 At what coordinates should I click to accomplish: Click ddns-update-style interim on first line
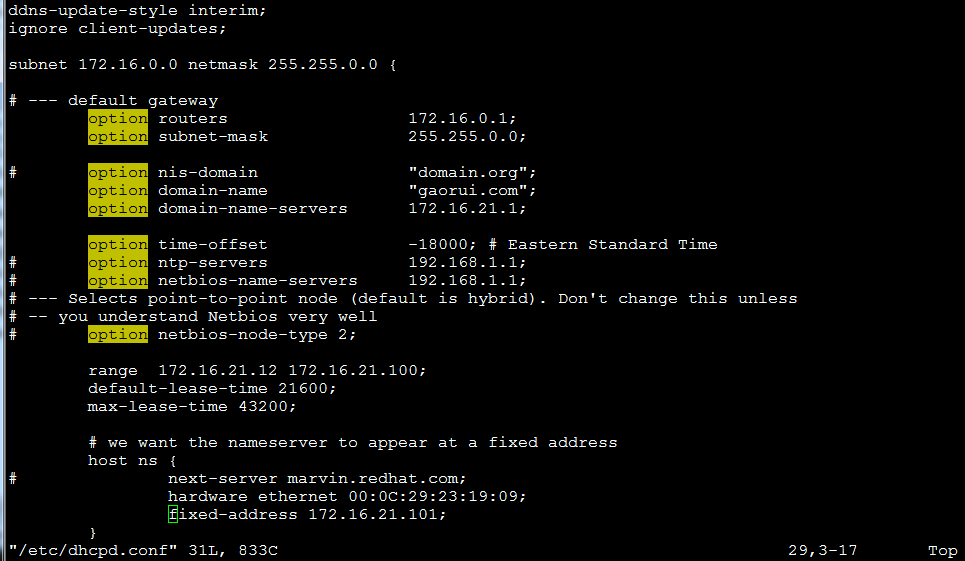click(x=137, y=10)
